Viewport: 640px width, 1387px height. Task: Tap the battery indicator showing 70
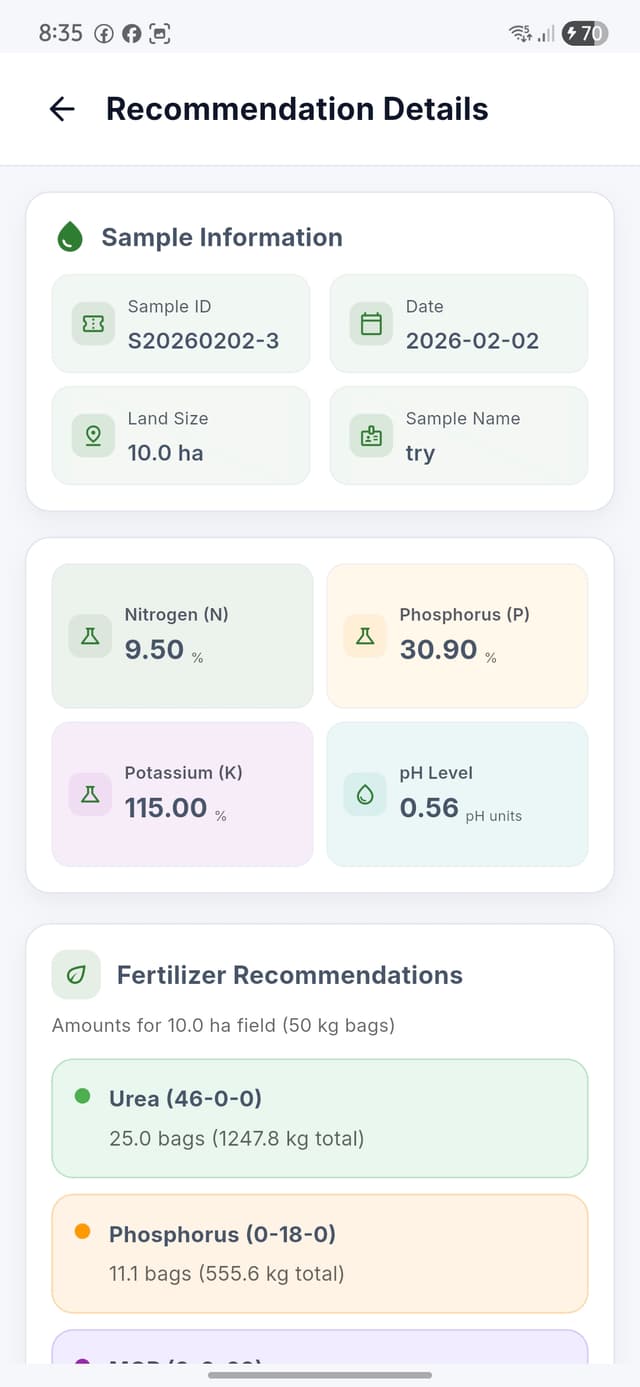(x=586, y=33)
